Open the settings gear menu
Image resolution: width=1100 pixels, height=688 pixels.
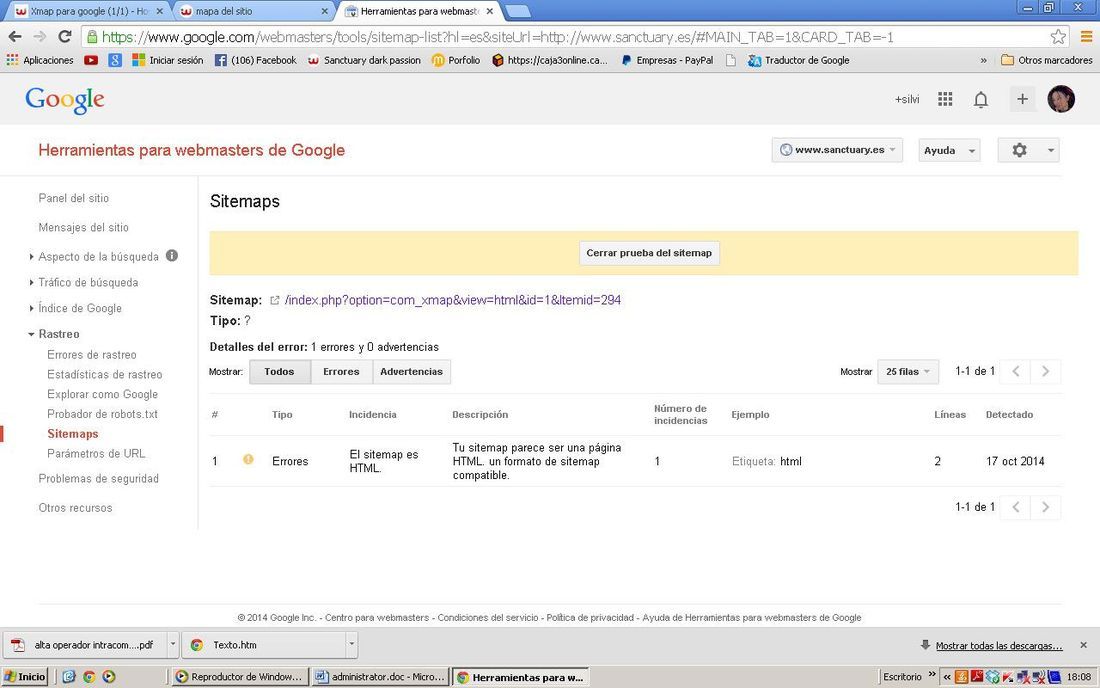1028,150
